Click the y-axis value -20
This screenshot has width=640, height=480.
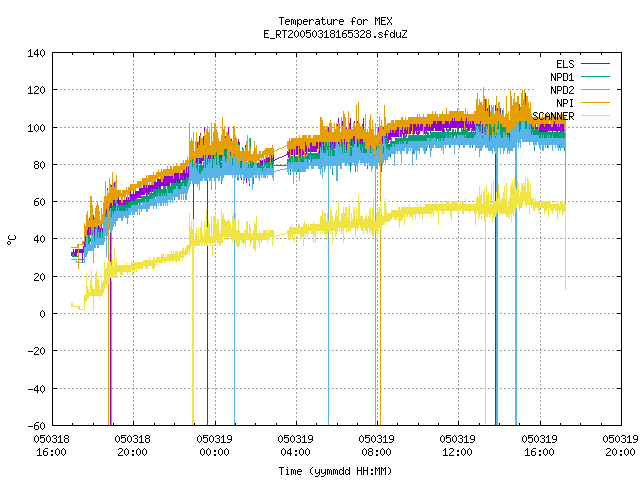click(36, 351)
